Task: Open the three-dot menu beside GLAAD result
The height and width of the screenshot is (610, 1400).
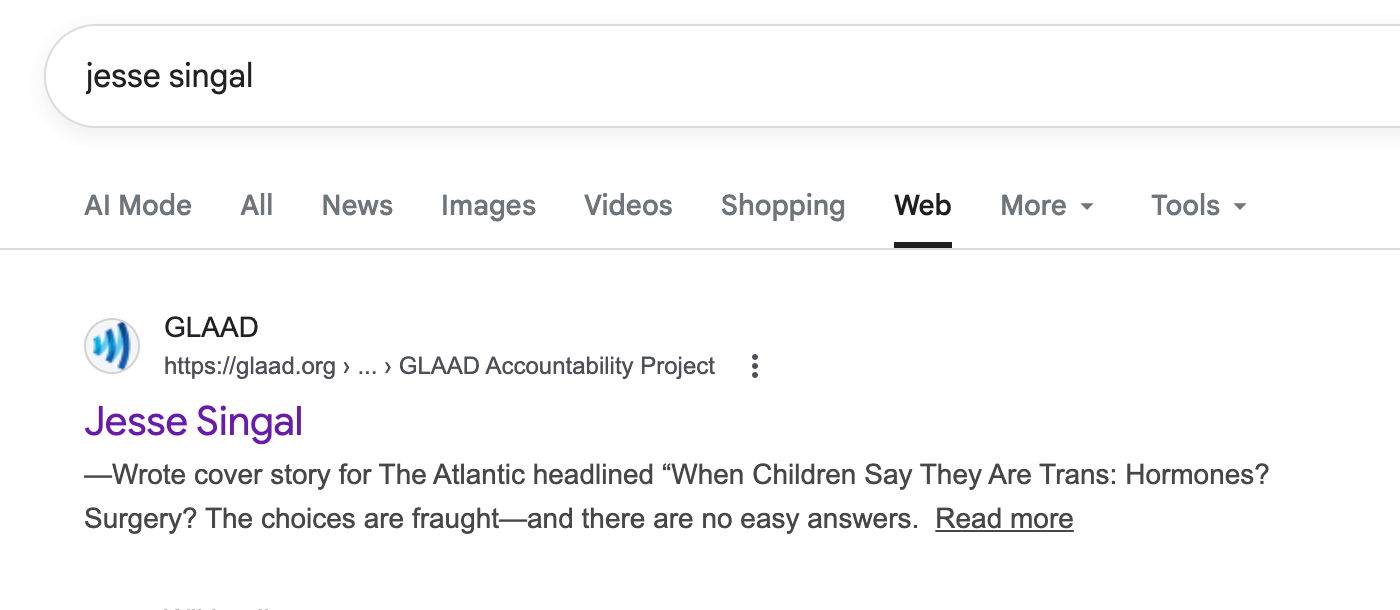Action: coord(755,366)
